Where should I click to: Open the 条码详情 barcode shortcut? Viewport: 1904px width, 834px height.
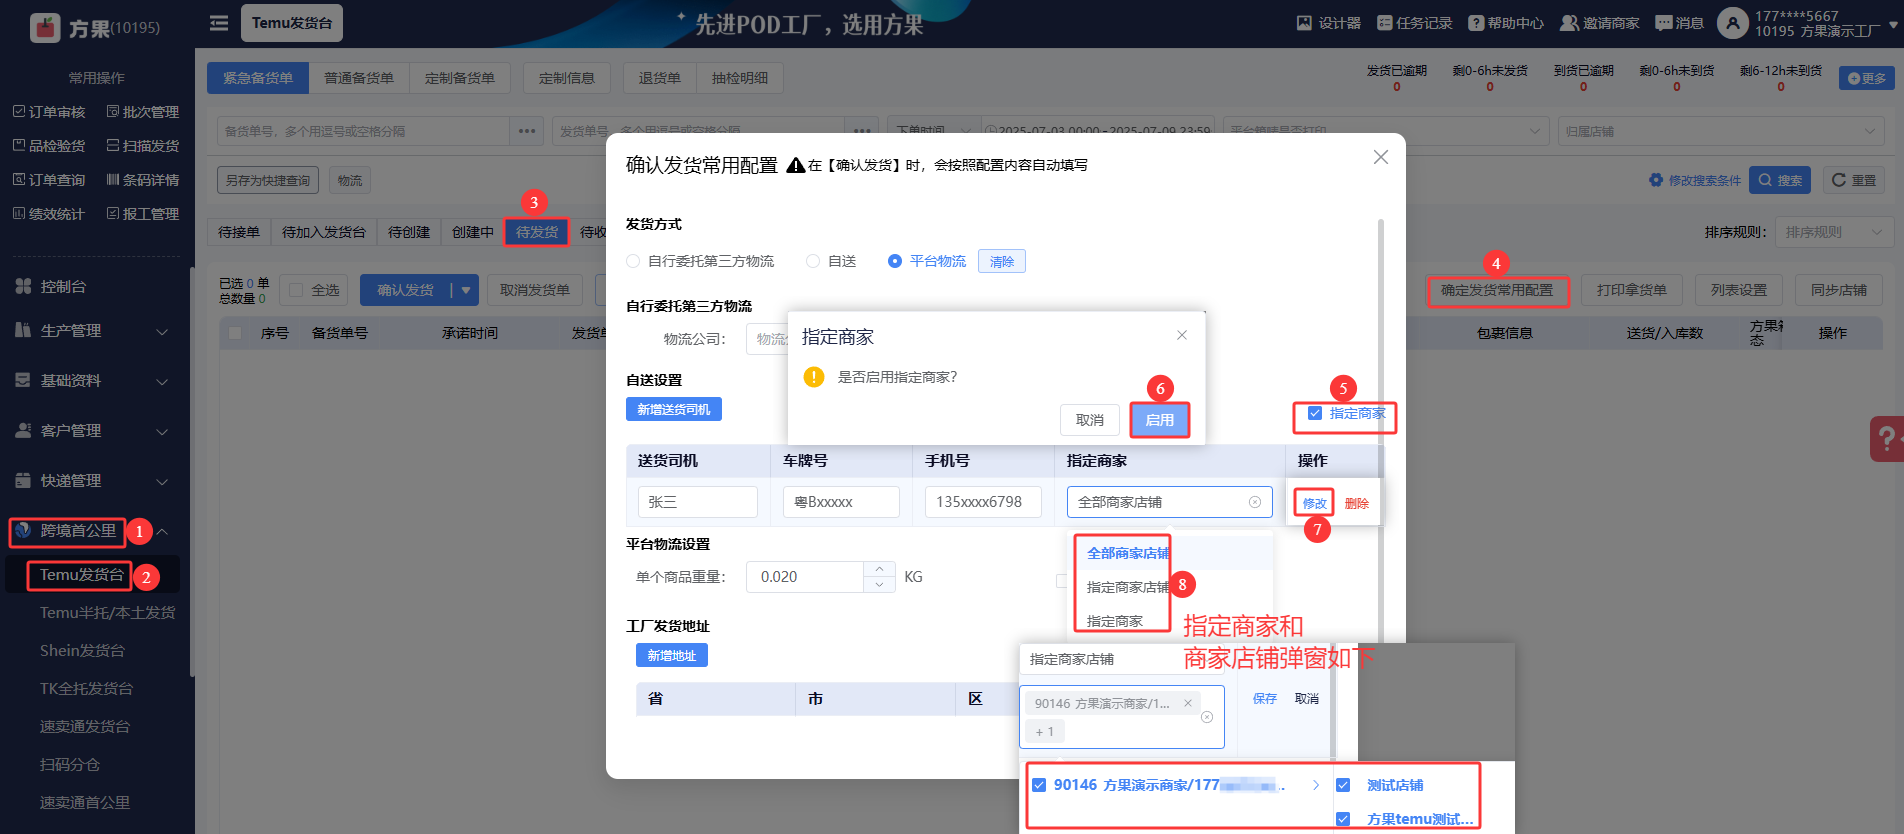[143, 180]
